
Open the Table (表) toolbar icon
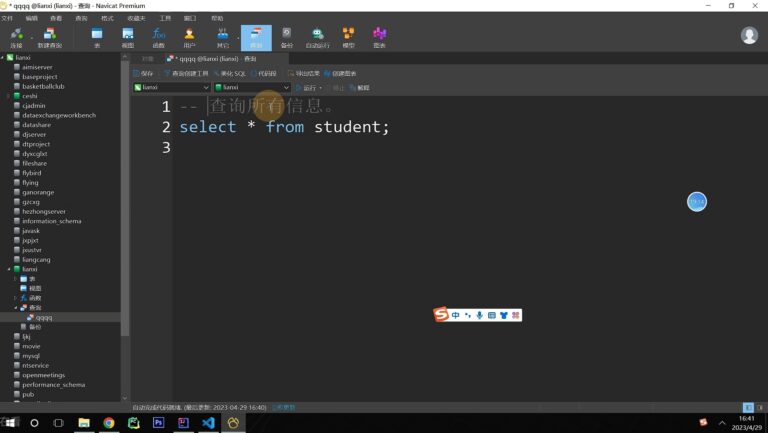point(97,38)
